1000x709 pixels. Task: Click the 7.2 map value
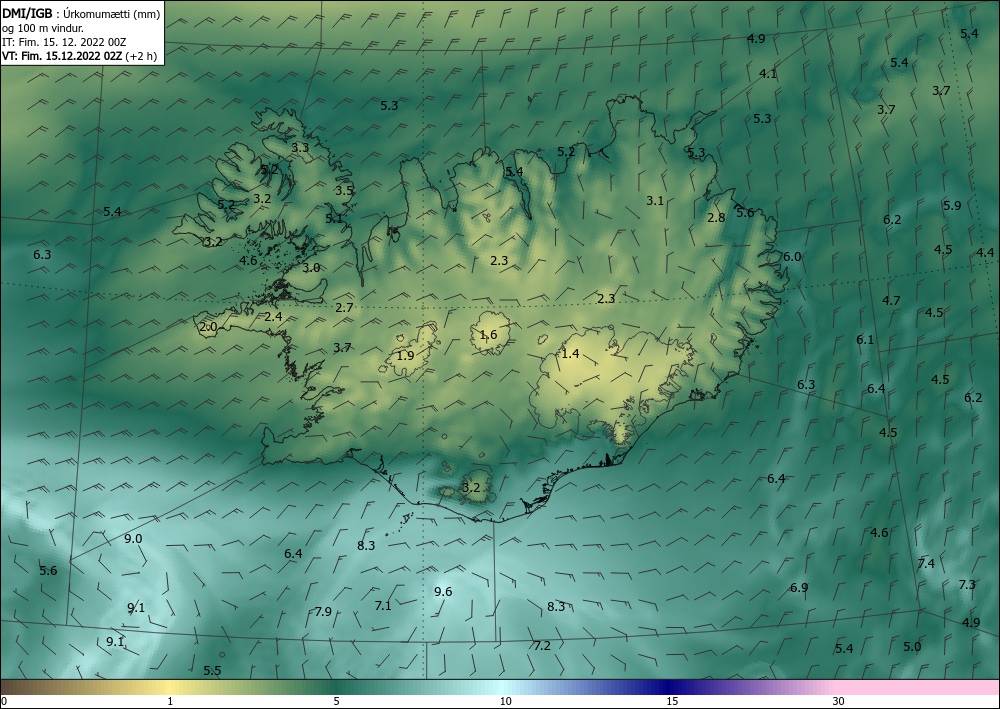(x=542, y=646)
